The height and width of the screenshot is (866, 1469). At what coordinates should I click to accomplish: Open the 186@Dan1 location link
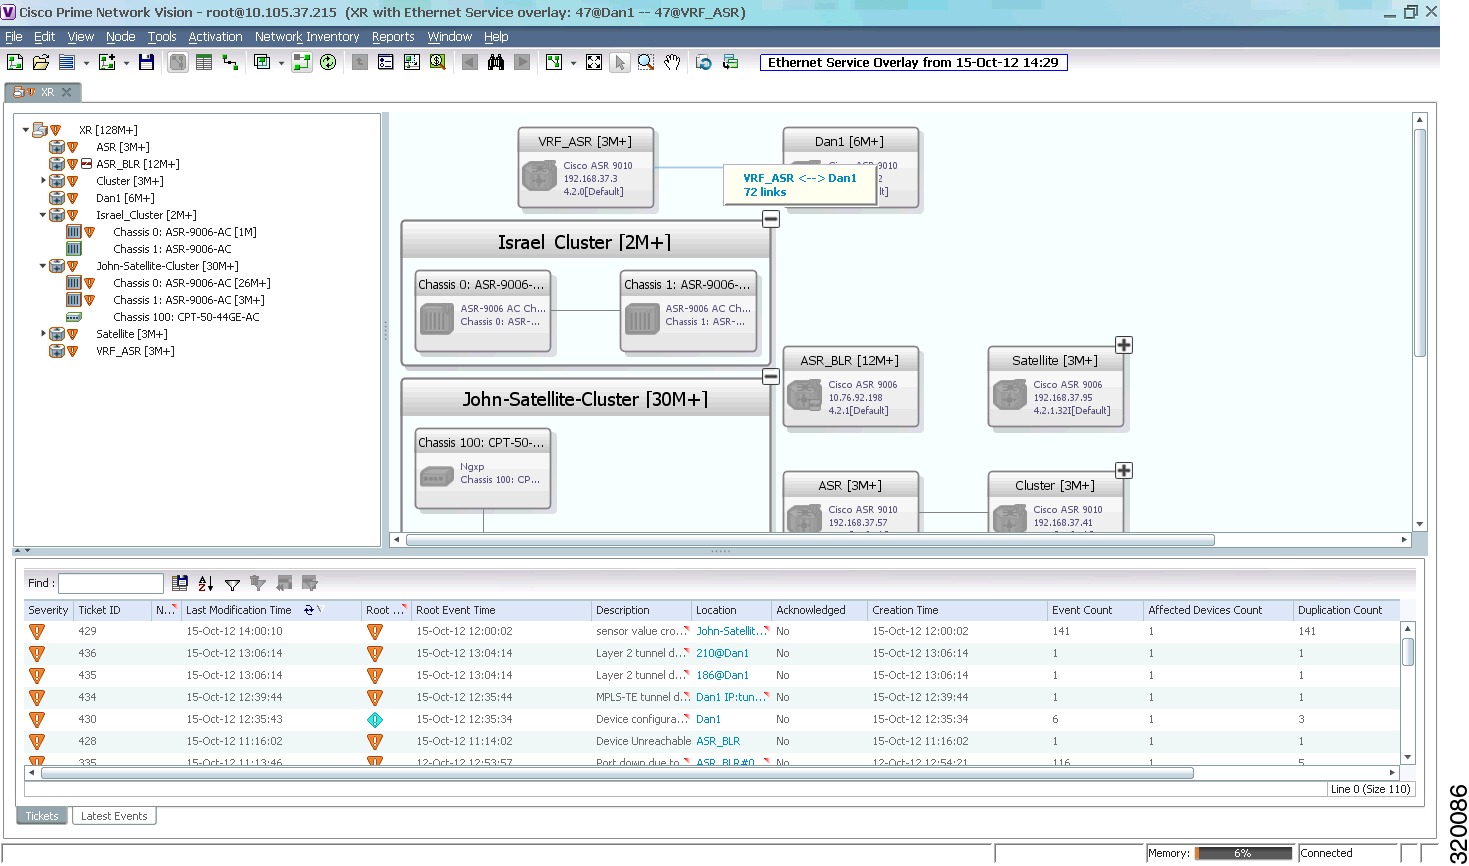pos(722,676)
